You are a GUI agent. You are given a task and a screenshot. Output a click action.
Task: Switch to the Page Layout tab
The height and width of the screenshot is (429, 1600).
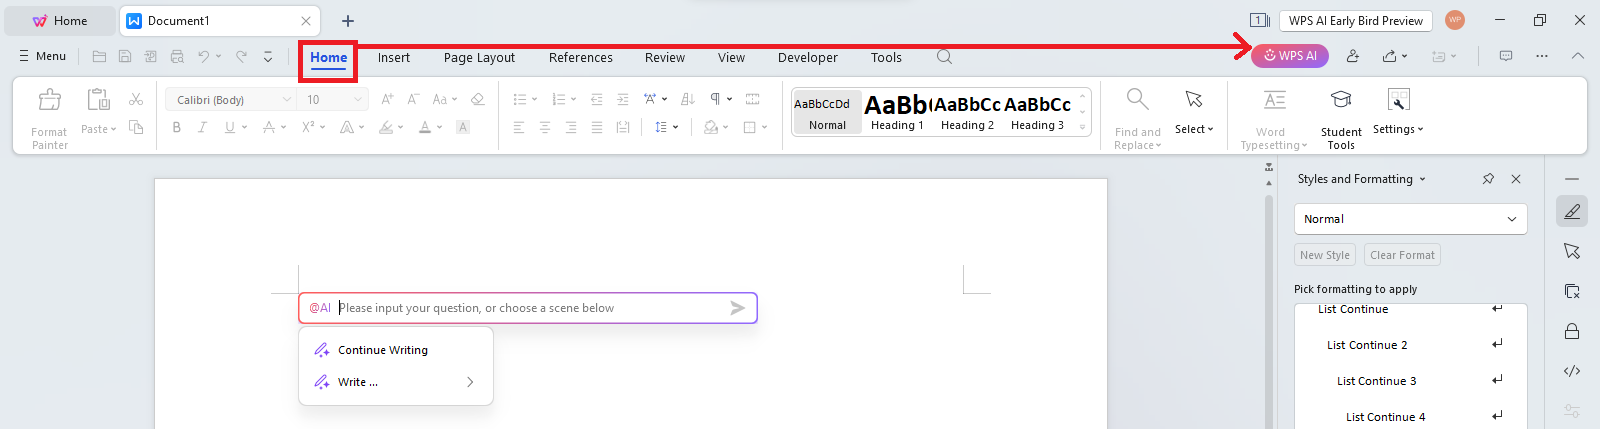tap(479, 57)
